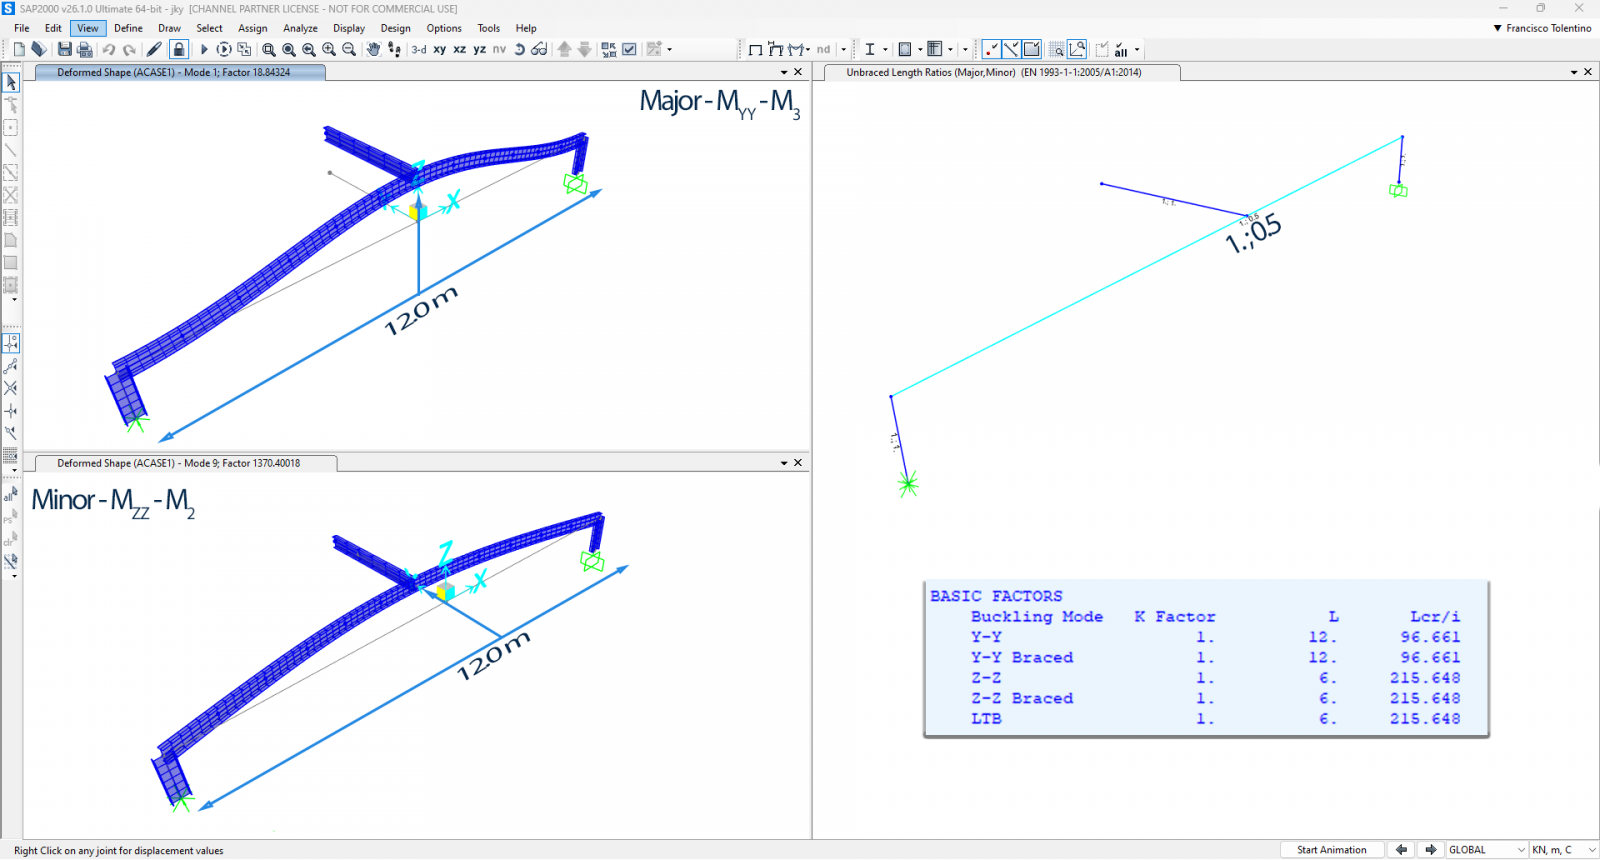Click the Print icon
Image resolution: width=1600 pixels, height=860 pixels.
tap(85, 49)
